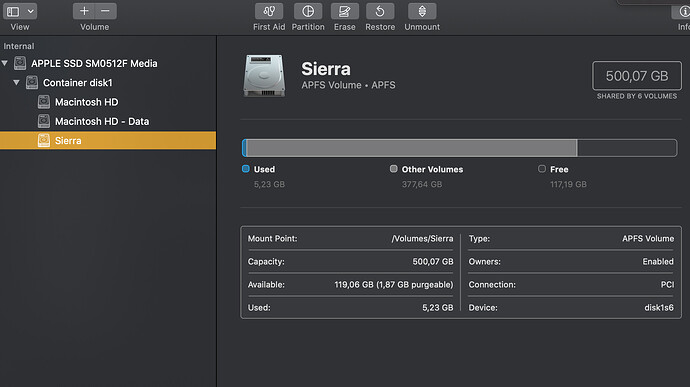Select APPLE SSD SM0512F Media disk
The height and width of the screenshot is (387, 690).
[94, 63]
